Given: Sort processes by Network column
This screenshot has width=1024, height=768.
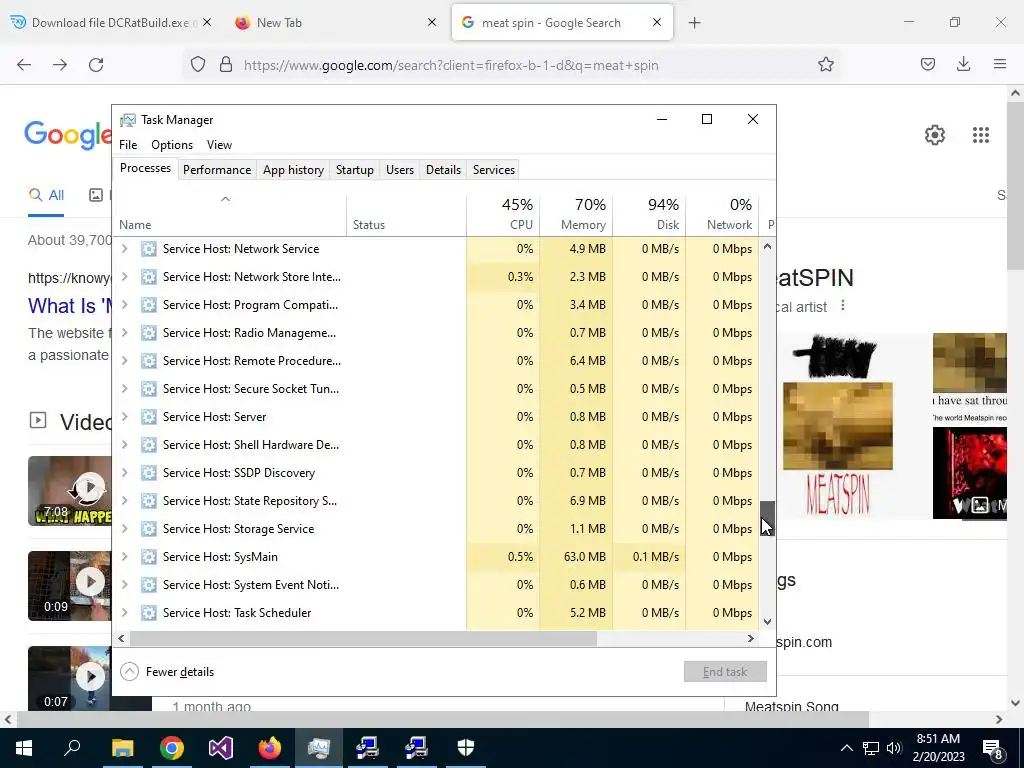Looking at the screenshot, I should tap(723, 215).
